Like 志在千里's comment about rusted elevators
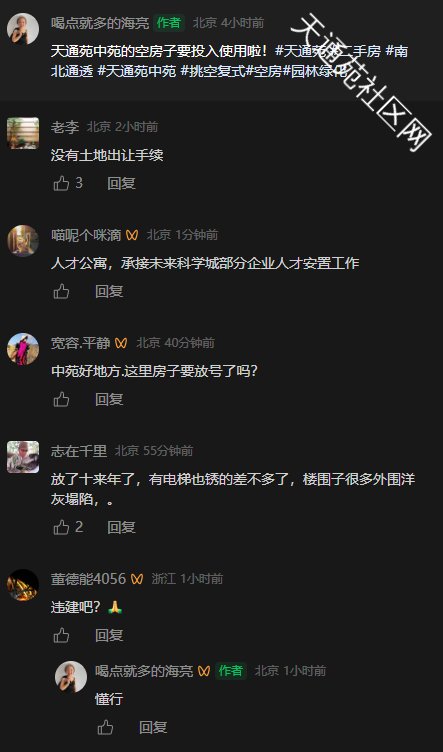The height and width of the screenshot is (752, 443). click(61, 527)
